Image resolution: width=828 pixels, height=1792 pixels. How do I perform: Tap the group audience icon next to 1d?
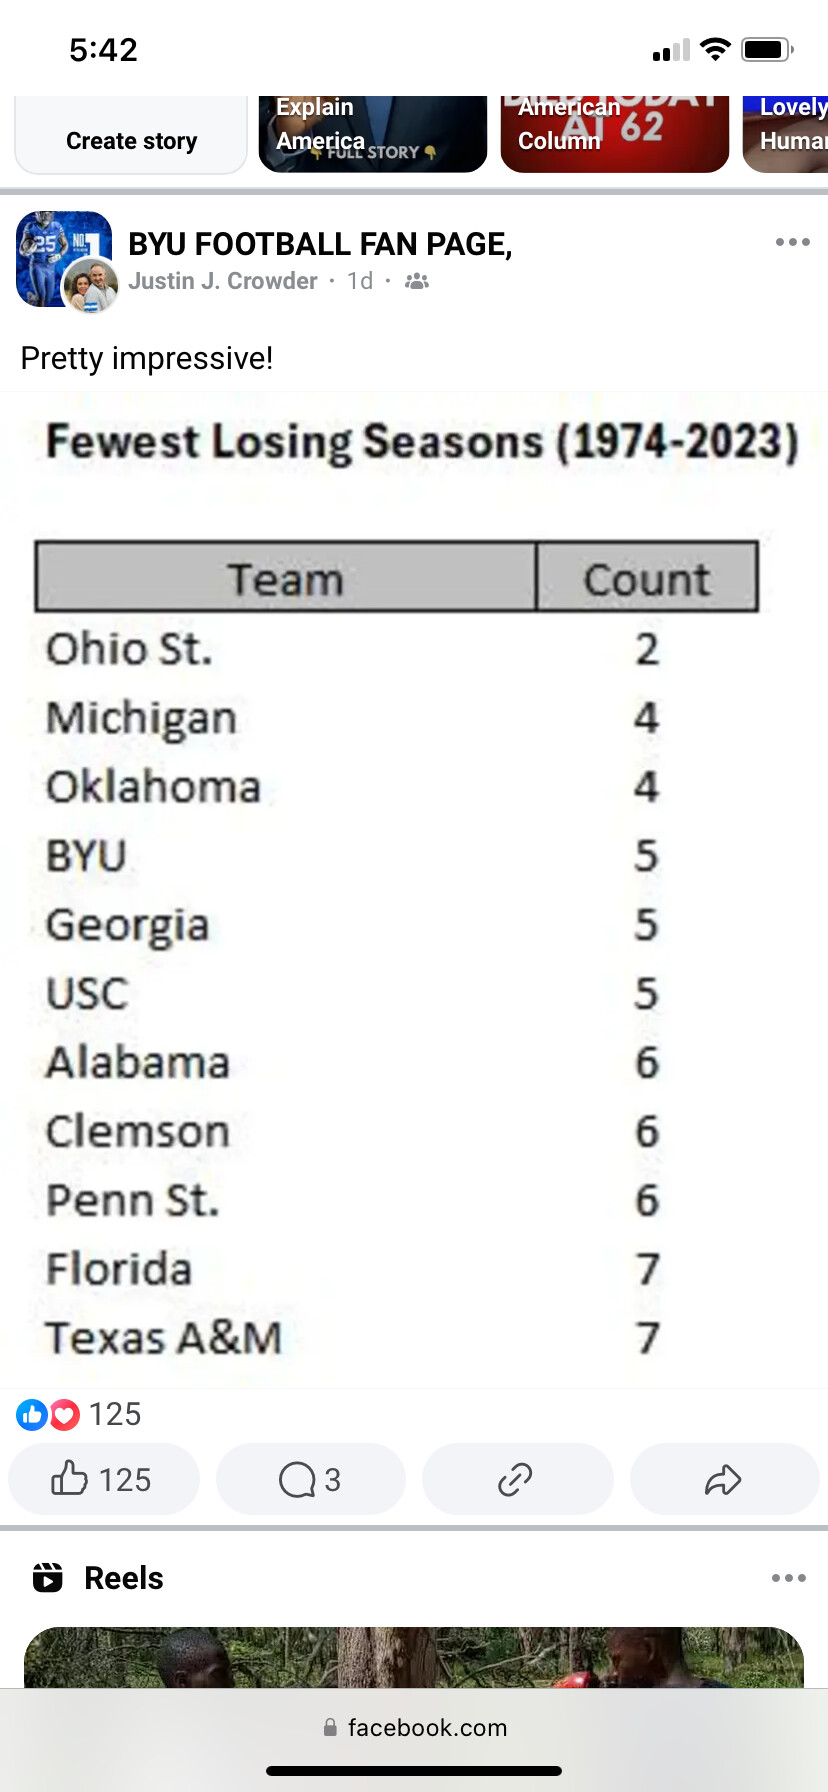[x=417, y=282]
